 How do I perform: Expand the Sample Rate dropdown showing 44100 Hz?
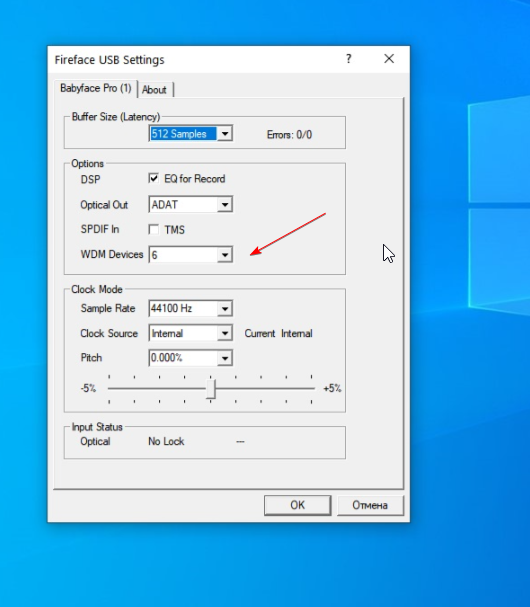(190, 309)
